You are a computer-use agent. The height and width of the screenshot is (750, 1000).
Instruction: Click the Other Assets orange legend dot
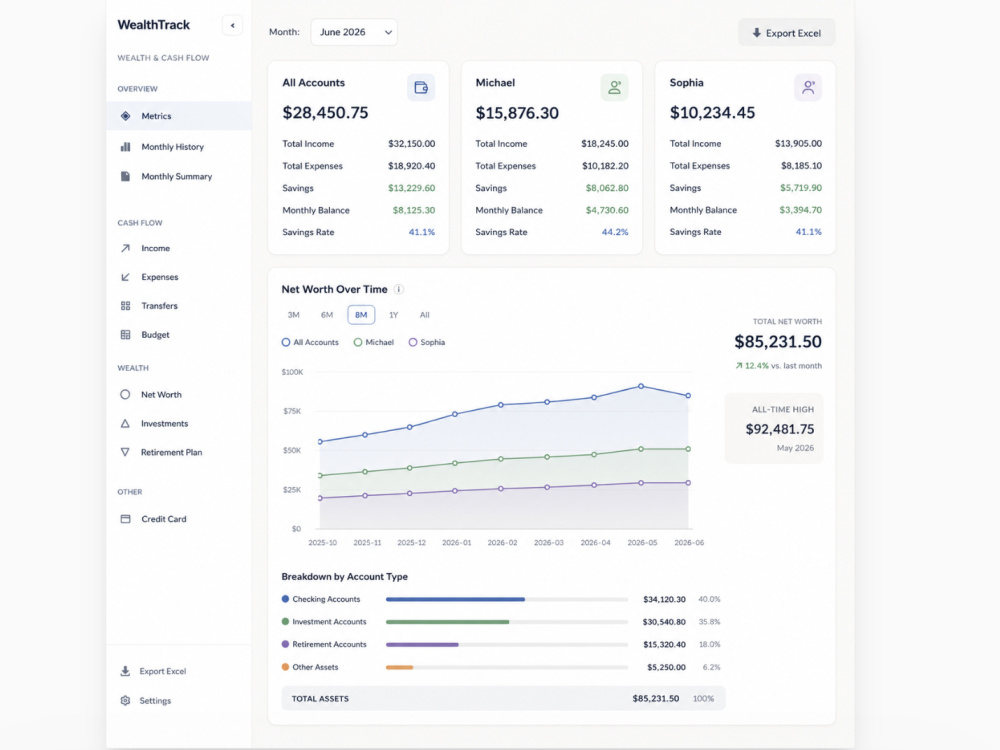[285, 667]
